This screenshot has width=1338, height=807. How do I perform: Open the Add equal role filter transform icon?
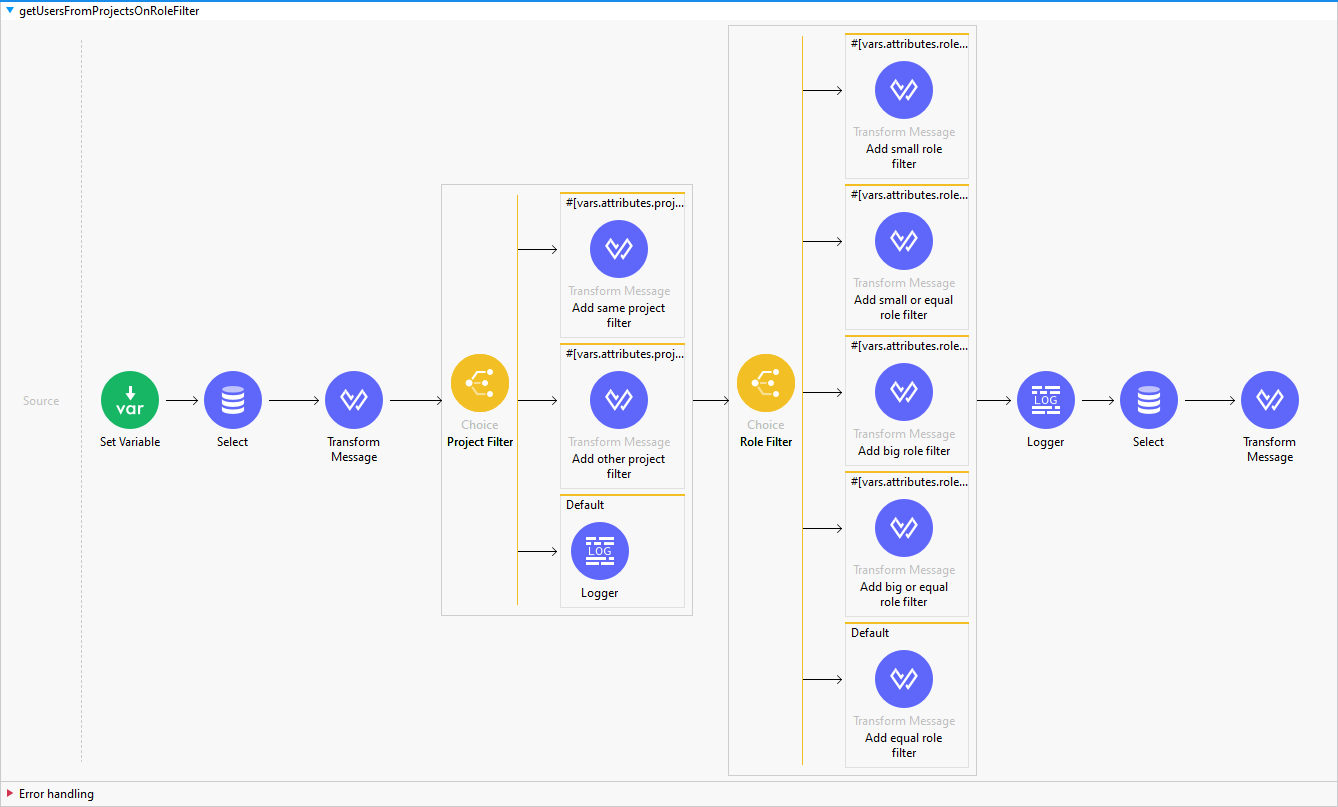point(904,679)
